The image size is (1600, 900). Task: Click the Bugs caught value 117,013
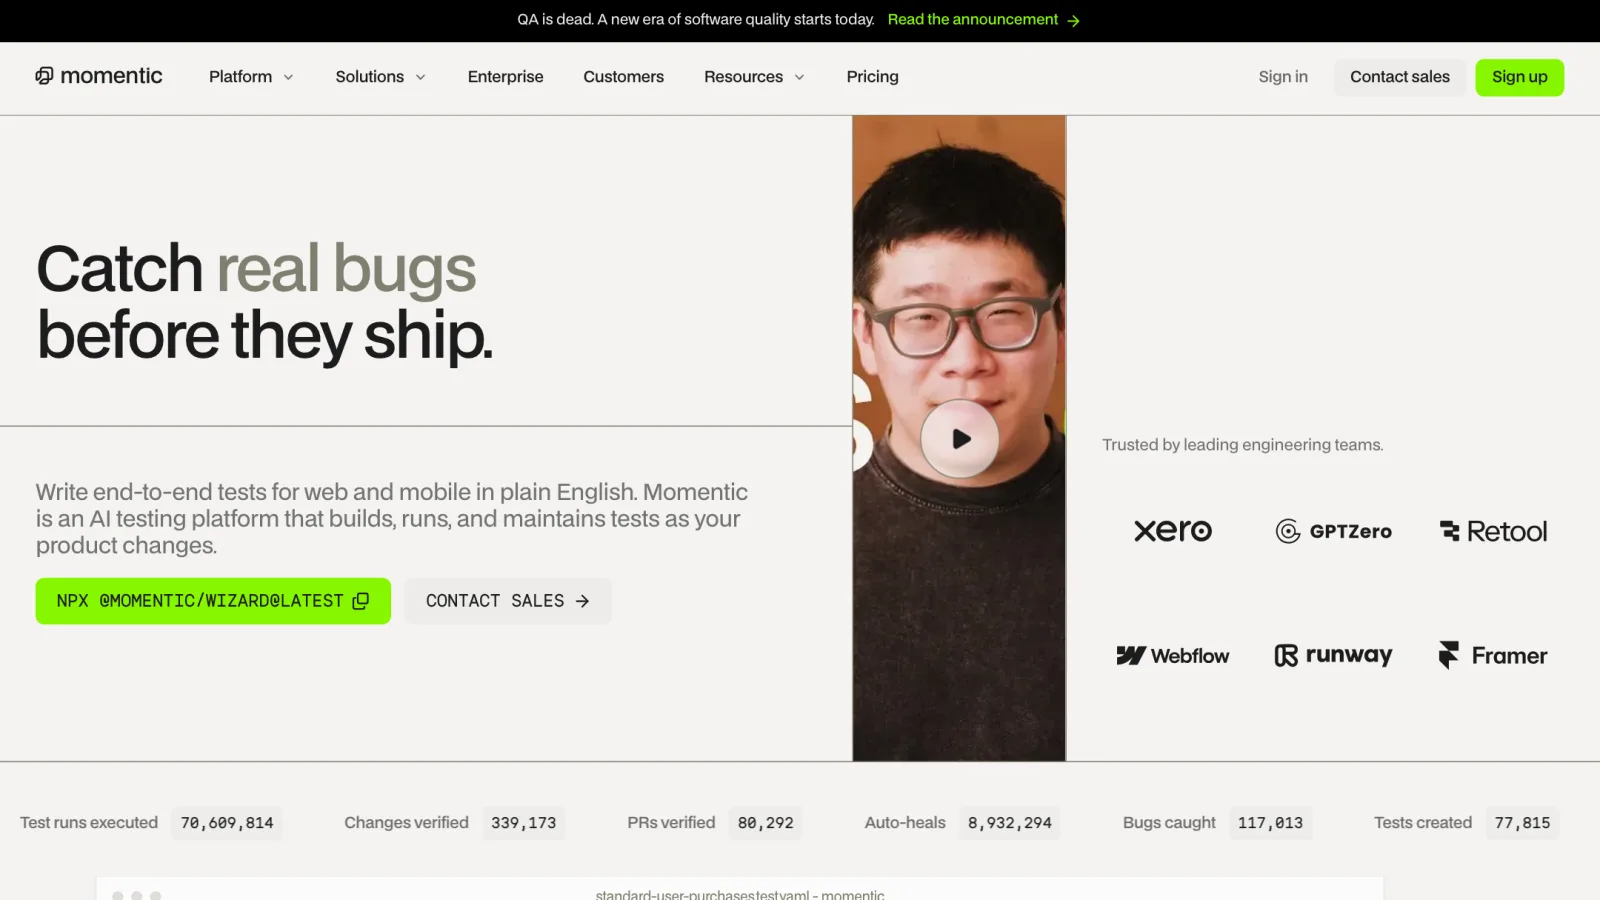coord(1271,823)
